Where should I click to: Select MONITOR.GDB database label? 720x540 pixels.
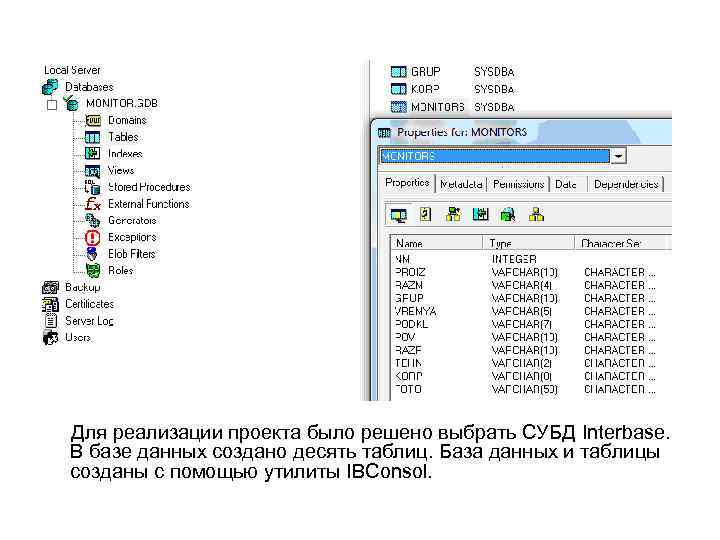pyautogui.click(x=122, y=103)
